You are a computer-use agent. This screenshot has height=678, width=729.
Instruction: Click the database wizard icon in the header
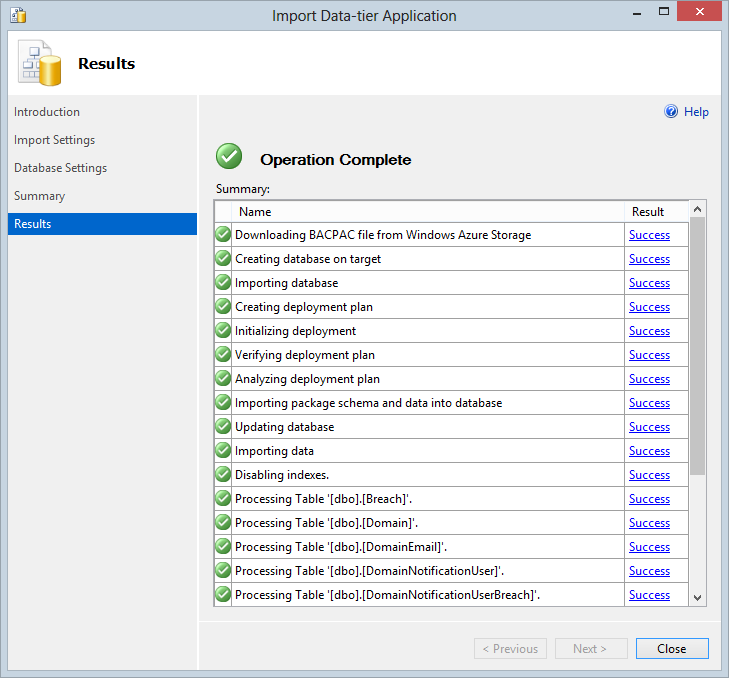[x=39, y=64]
